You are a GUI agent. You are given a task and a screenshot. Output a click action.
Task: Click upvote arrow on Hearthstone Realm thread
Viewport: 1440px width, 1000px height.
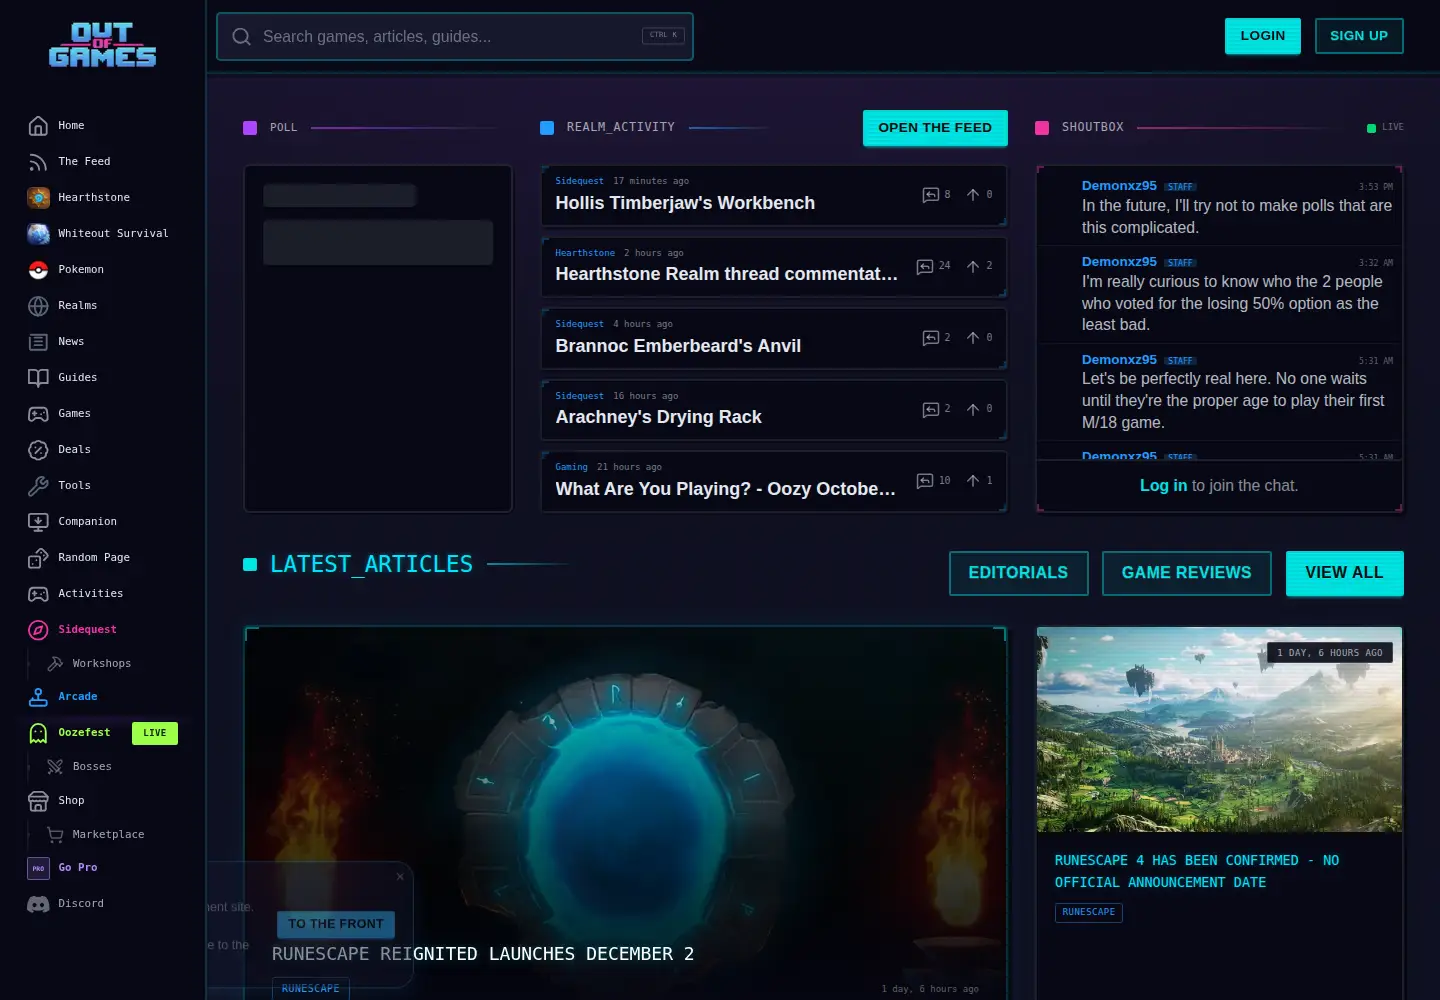973,266
